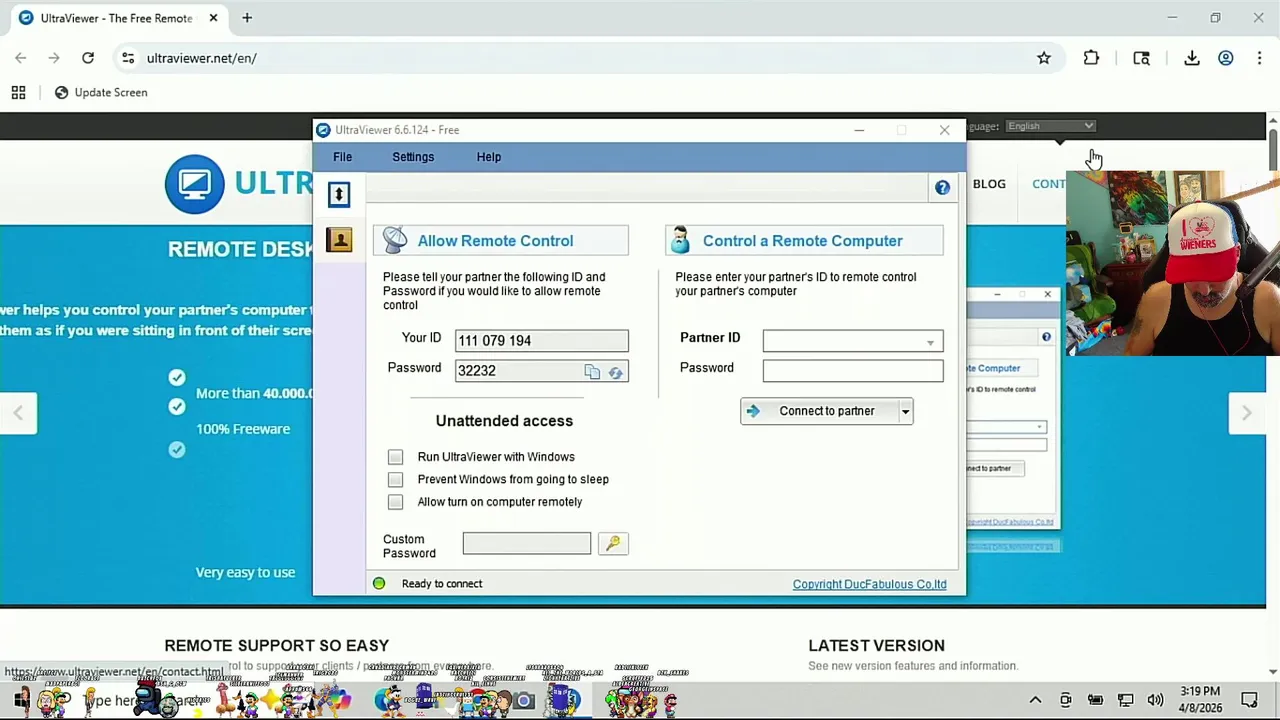Open the blue help question mark icon
This screenshot has height=720, width=1280.
pyautogui.click(x=942, y=188)
